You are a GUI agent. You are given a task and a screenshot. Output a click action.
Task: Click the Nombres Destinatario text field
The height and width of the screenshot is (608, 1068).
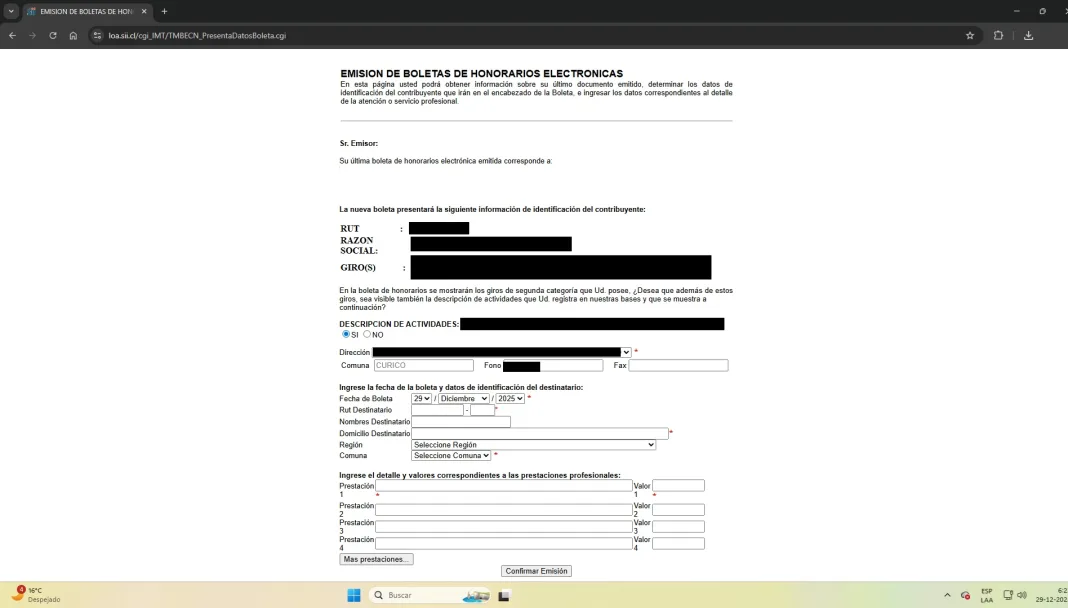[x=460, y=421]
